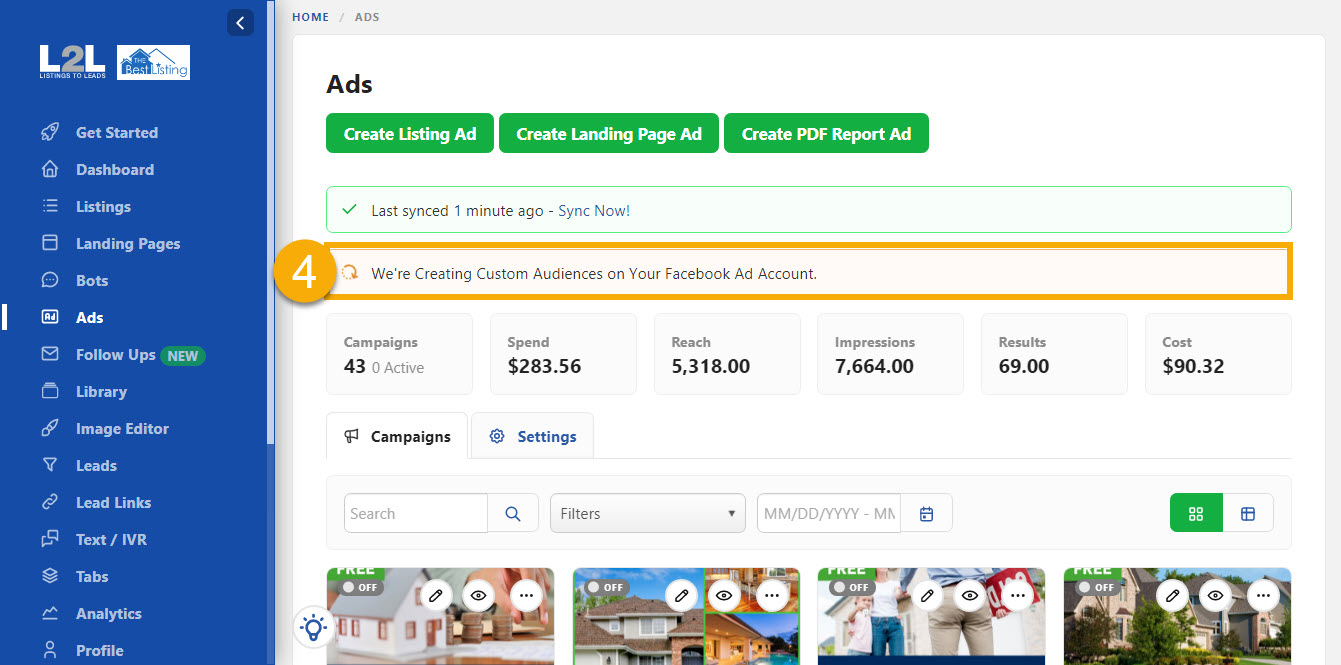Open the date range picker field
This screenshot has height=665, width=1341.
click(829, 513)
